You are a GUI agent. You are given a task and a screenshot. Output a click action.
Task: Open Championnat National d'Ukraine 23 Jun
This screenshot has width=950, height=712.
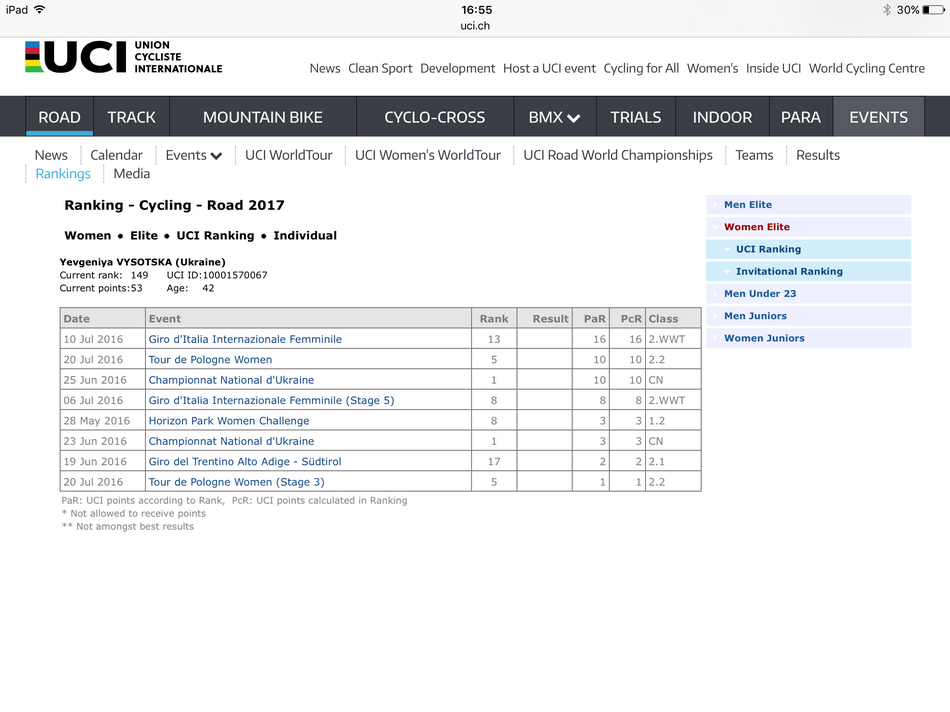[x=231, y=441]
